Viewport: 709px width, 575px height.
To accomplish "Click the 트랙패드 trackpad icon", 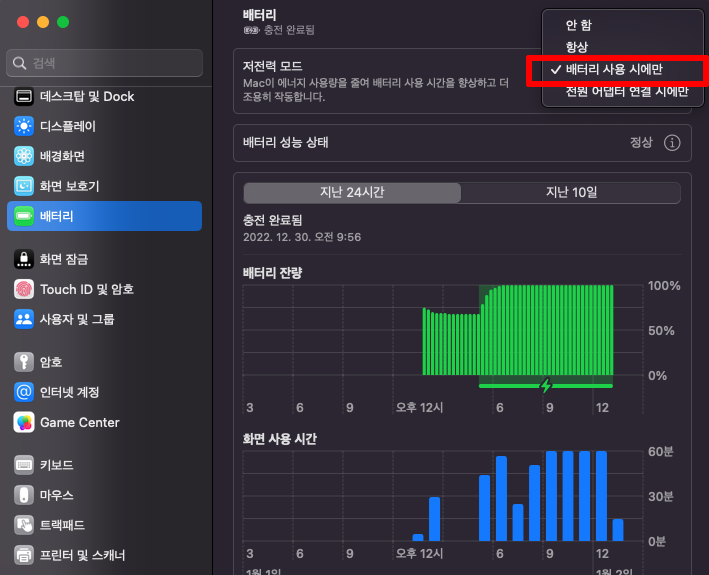I will pos(24,525).
